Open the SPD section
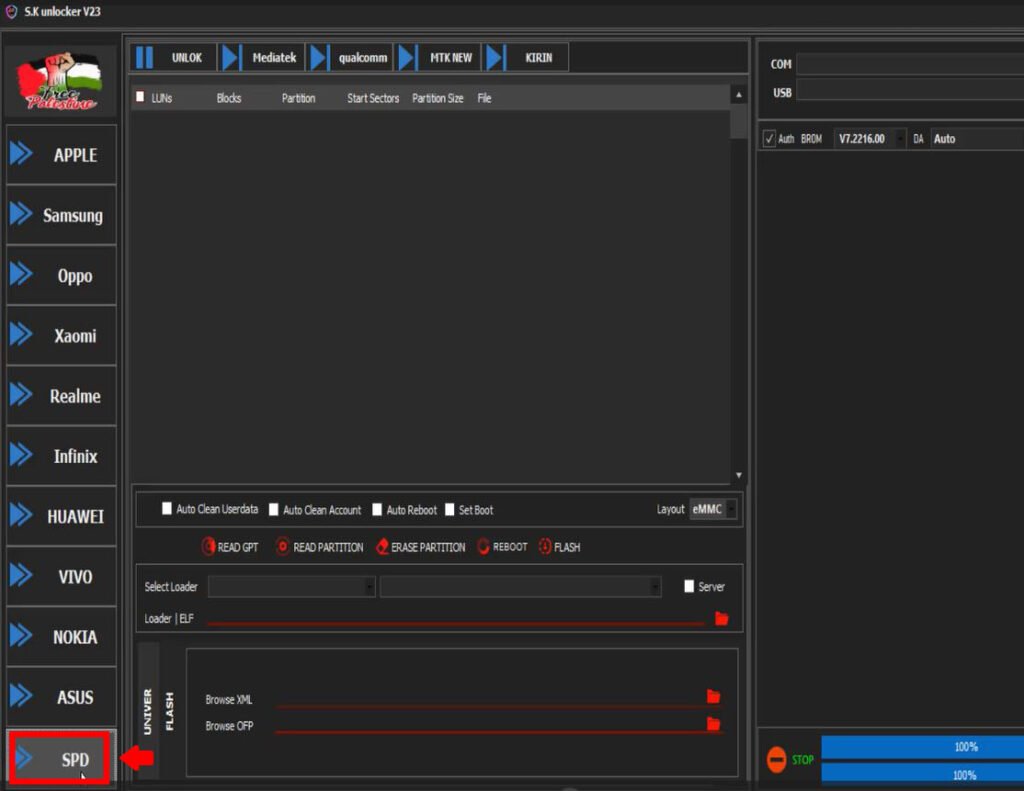Image resolution: width=1024 pixels, height=791 pixels. 60,758
